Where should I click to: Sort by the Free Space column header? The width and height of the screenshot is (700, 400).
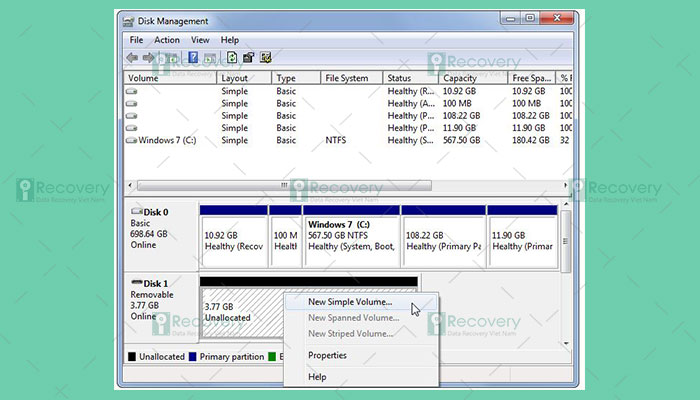pos(532,78)
